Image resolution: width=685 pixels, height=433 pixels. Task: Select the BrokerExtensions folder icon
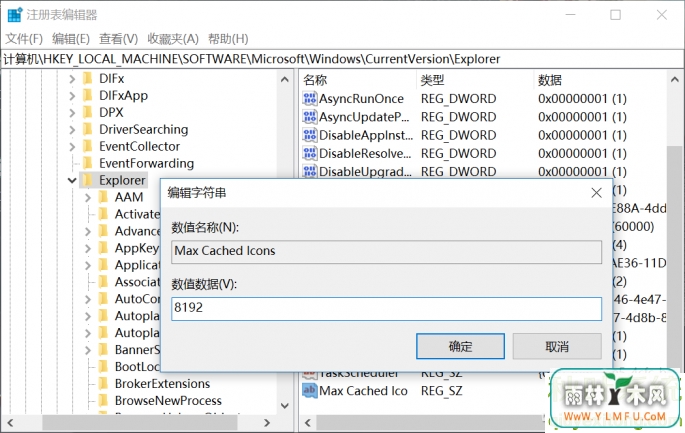coord(104,383)
